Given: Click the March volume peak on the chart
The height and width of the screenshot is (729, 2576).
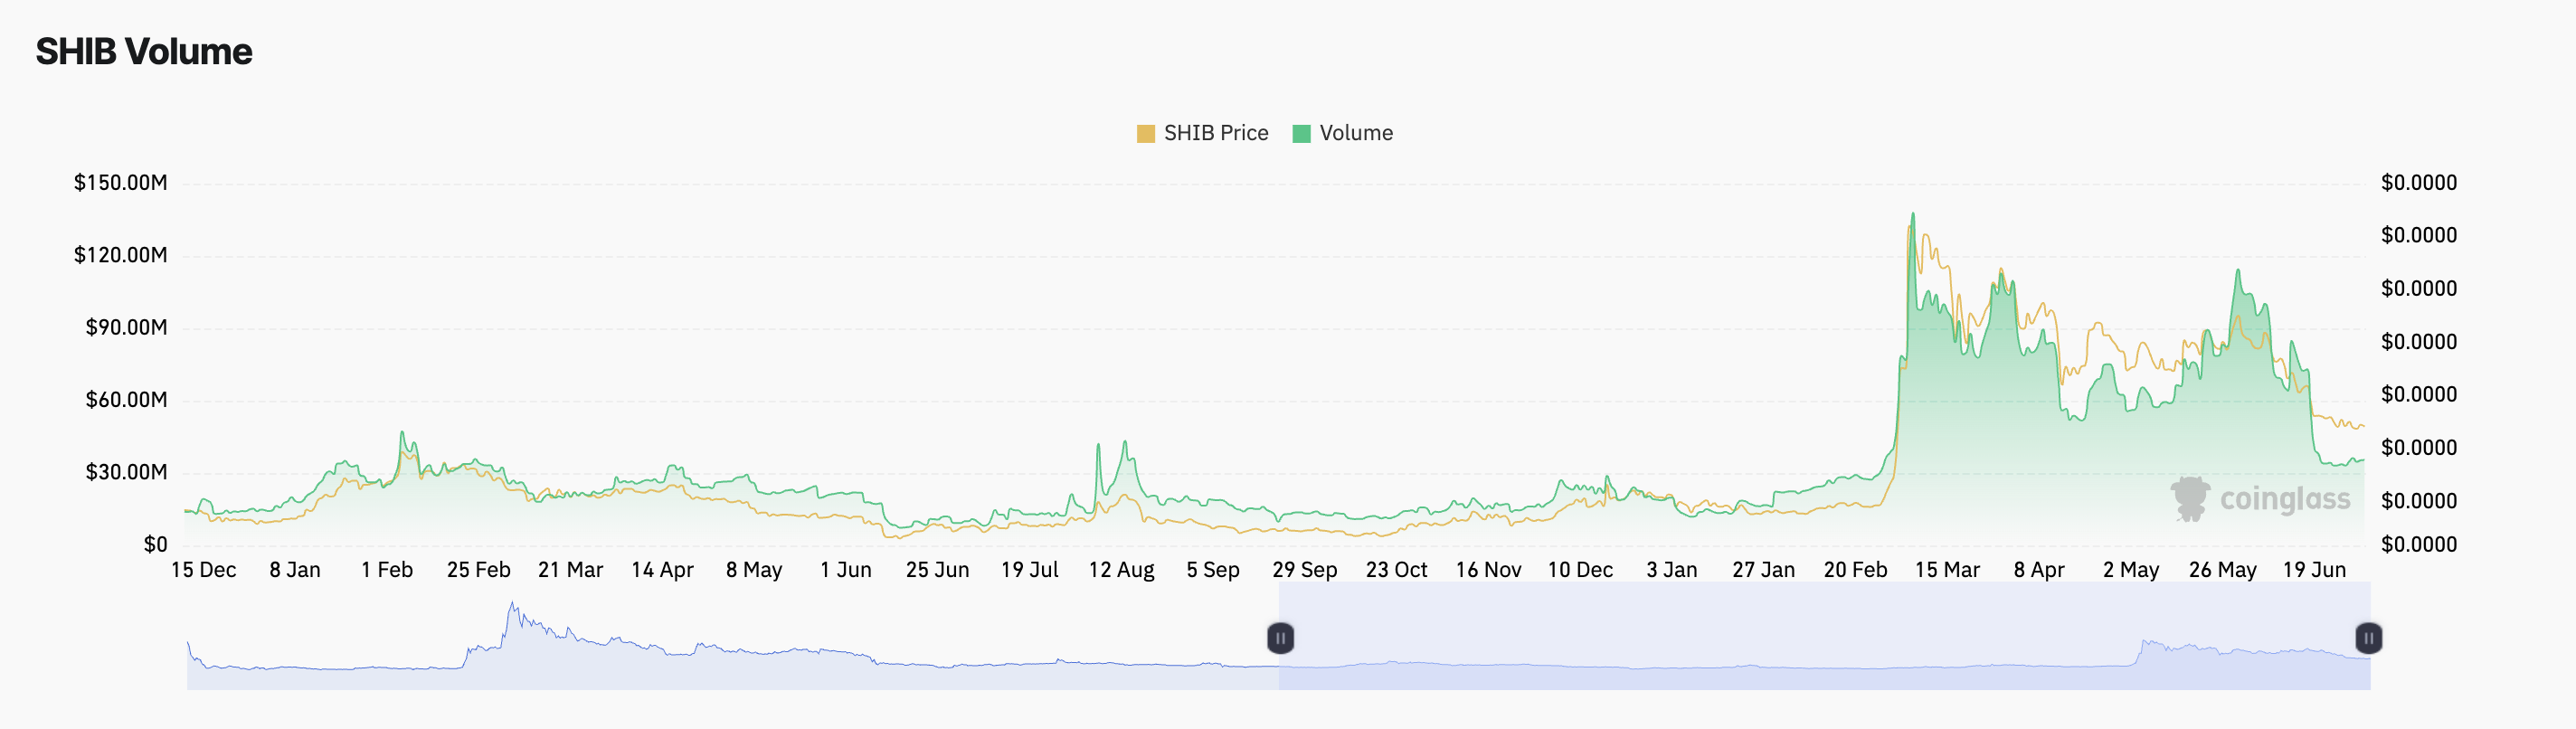Looking at the screenshot, I should pyautogui.click(x=1913, y=214).
